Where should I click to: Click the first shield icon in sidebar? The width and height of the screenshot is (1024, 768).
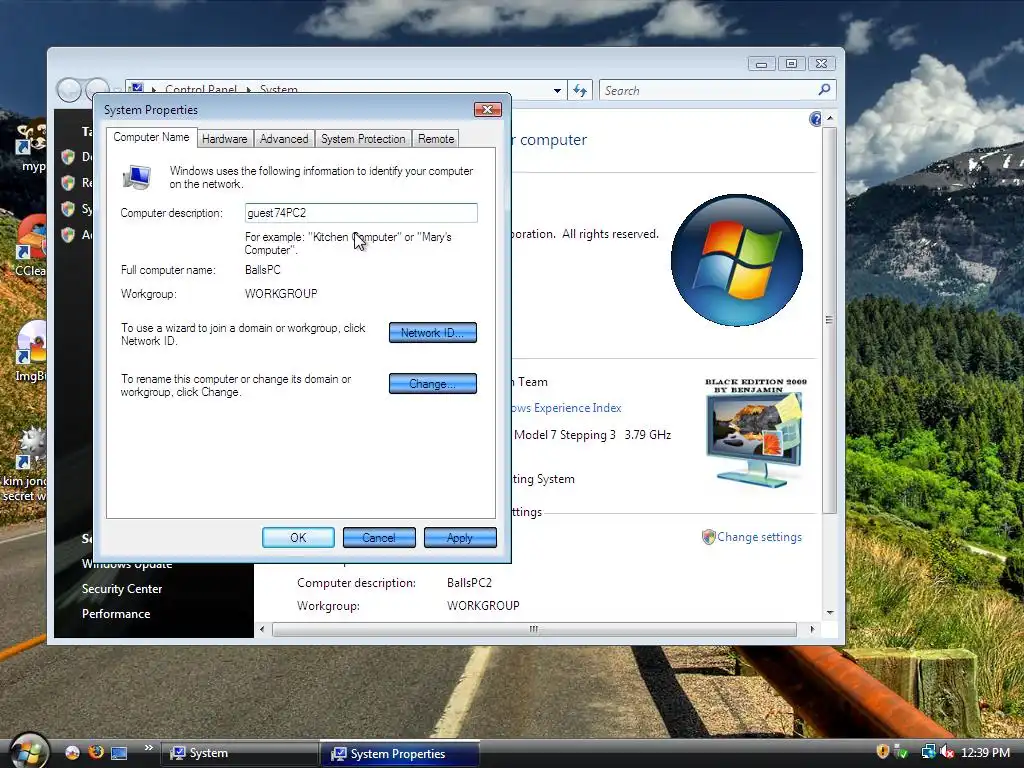(x=68, y=157)
